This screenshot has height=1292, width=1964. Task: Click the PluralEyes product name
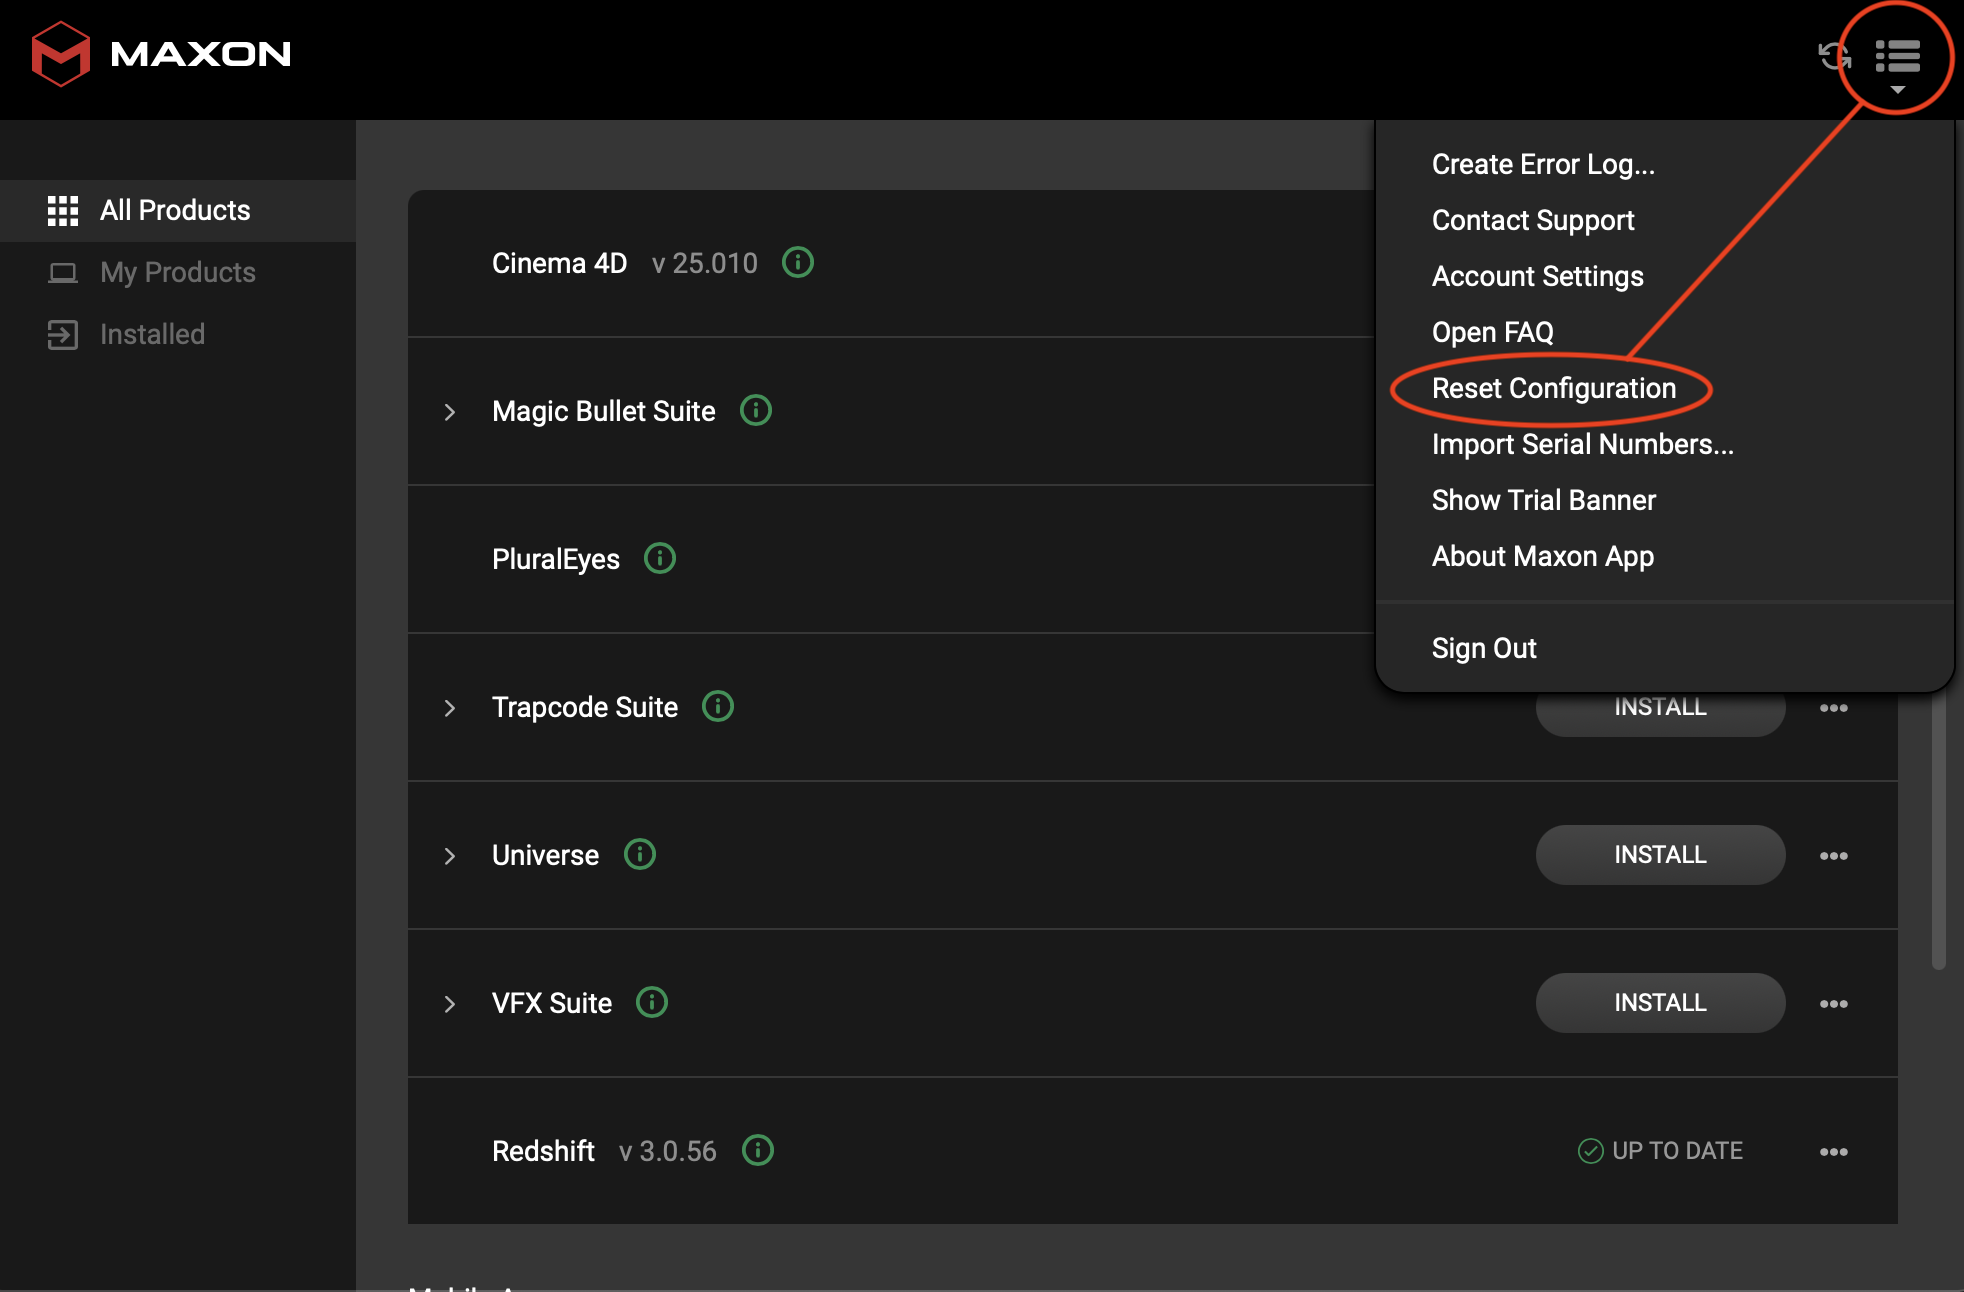coord(556,559)
